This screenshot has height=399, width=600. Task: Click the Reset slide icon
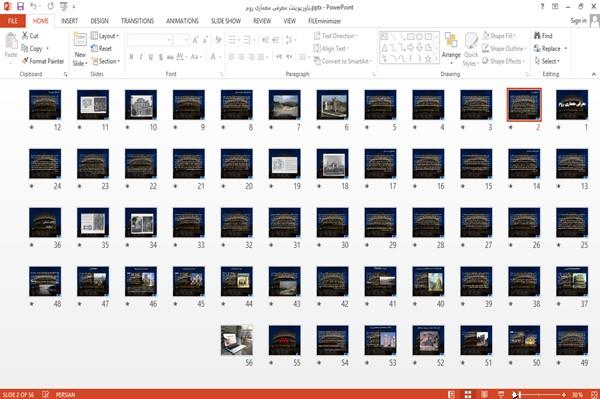95,48
